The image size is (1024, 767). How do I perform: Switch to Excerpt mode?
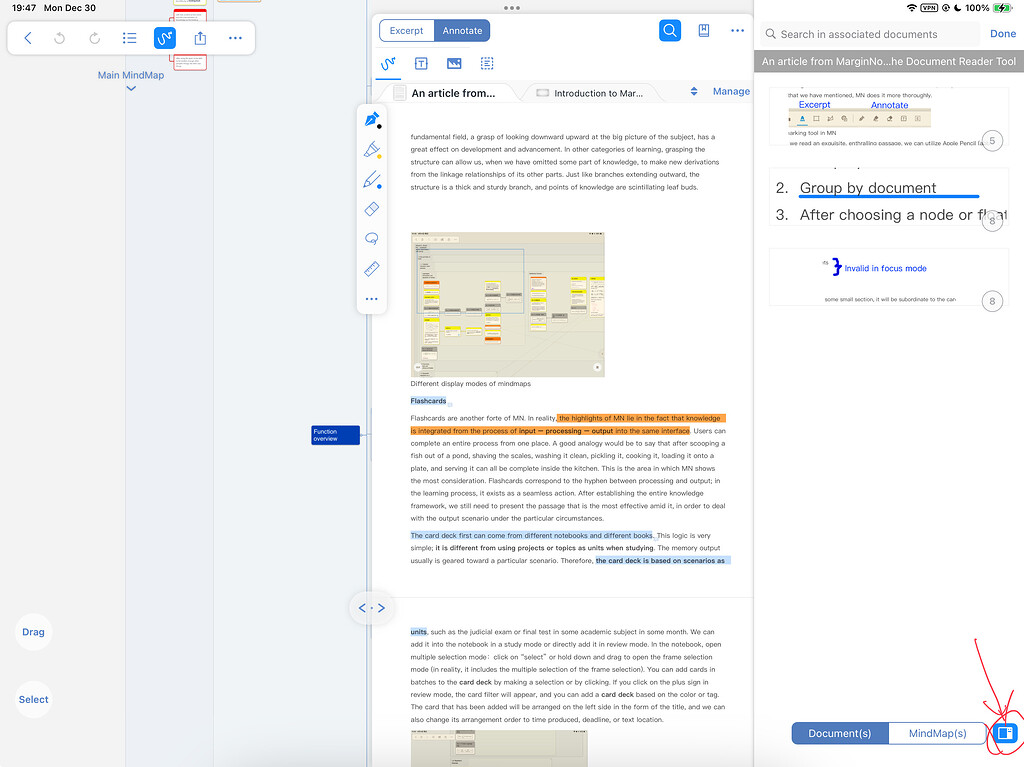coord(406,31)
